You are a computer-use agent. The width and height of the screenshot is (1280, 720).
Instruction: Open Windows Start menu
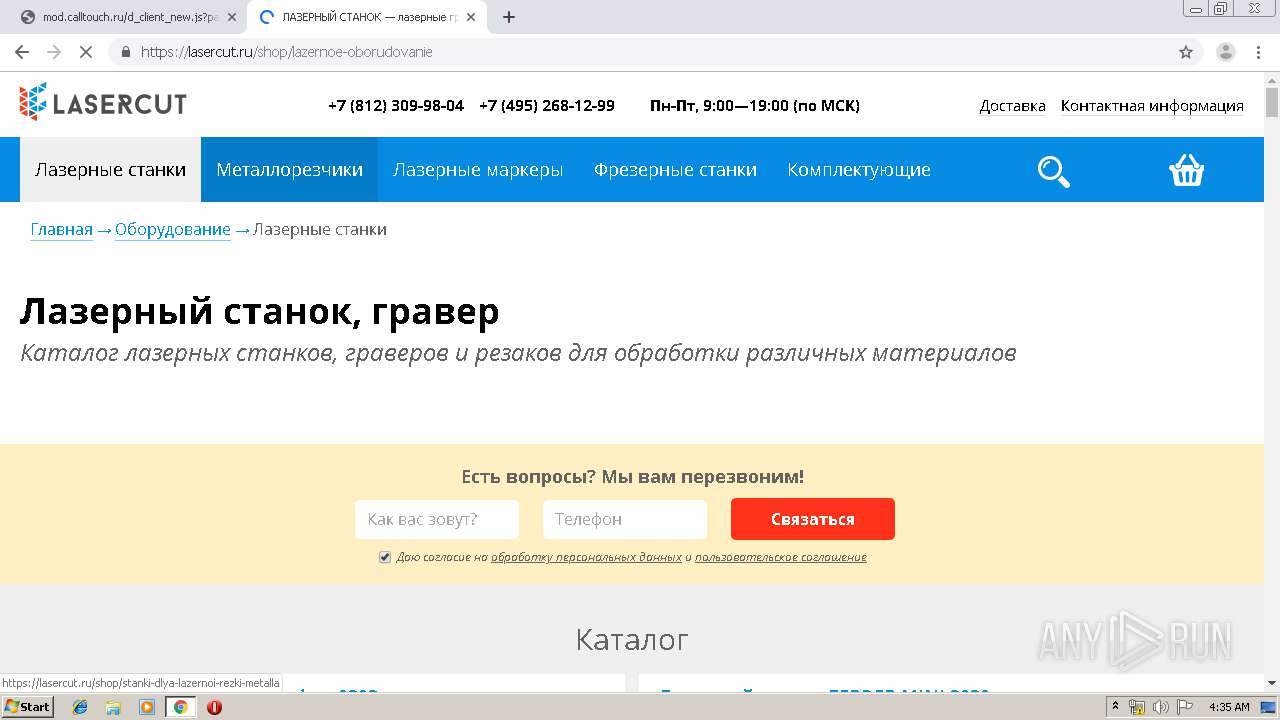[x=27, y=707]
